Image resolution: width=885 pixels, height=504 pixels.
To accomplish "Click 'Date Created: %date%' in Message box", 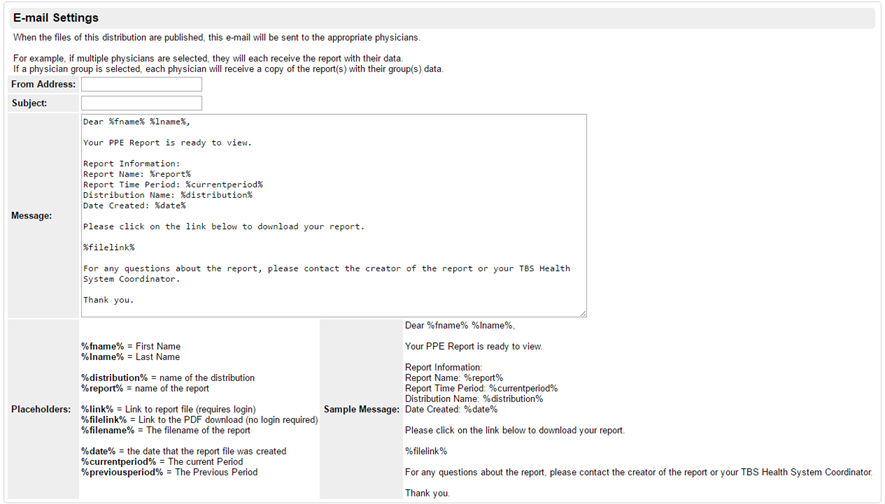I will 134,205.
